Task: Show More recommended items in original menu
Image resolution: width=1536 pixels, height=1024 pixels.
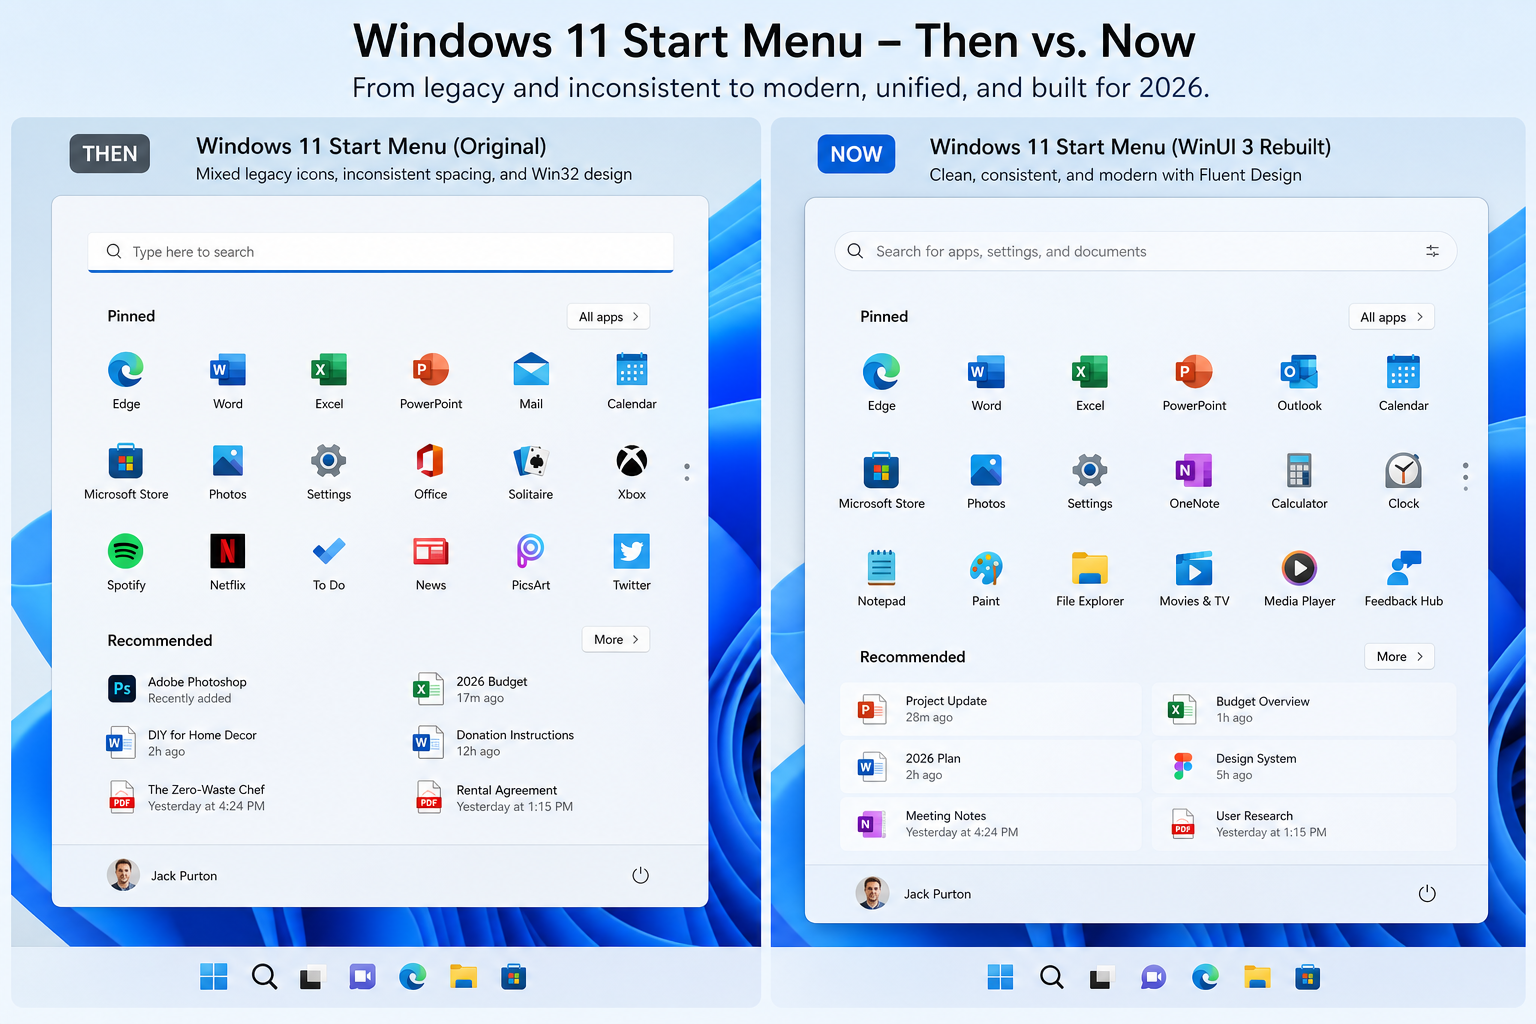Action: (x=616, y=640)
